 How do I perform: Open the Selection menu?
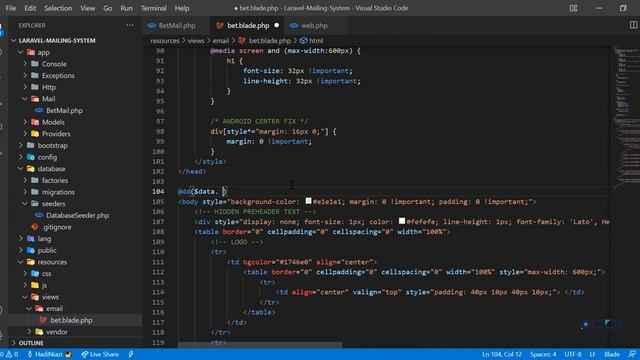[58, 8]
